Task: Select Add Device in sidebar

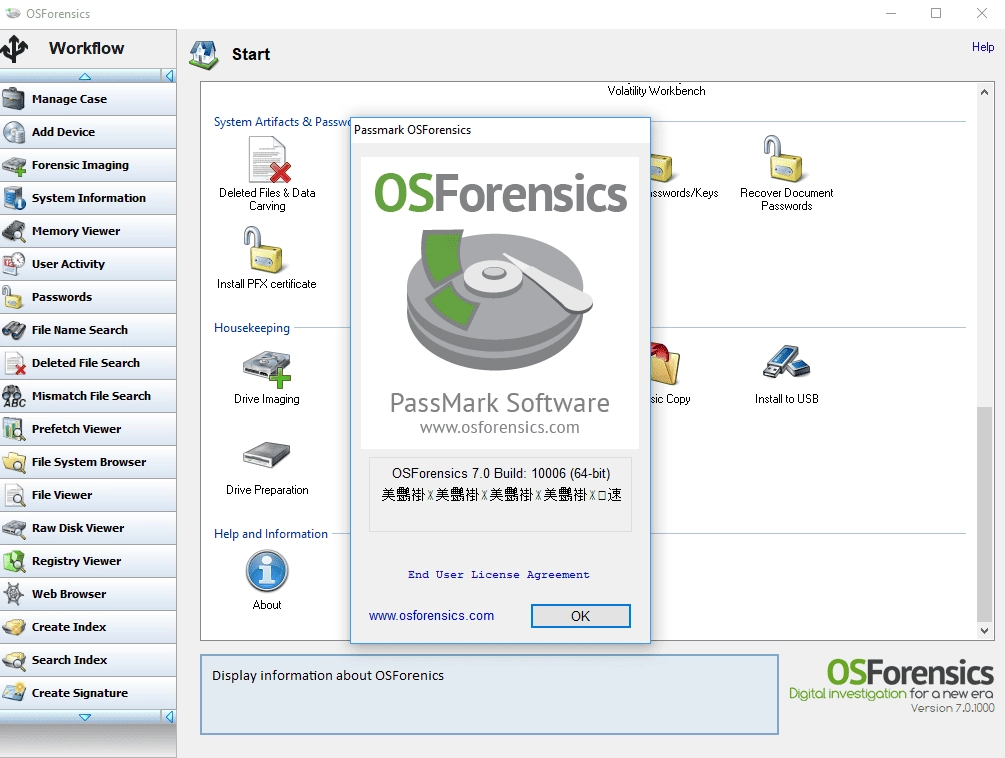Action: pos(88,132)
